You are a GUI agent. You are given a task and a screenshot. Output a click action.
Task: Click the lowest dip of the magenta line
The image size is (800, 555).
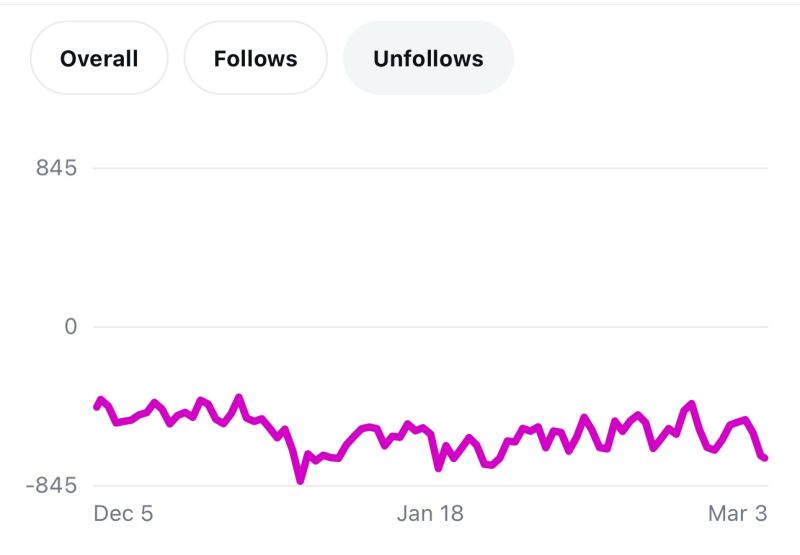300,480
